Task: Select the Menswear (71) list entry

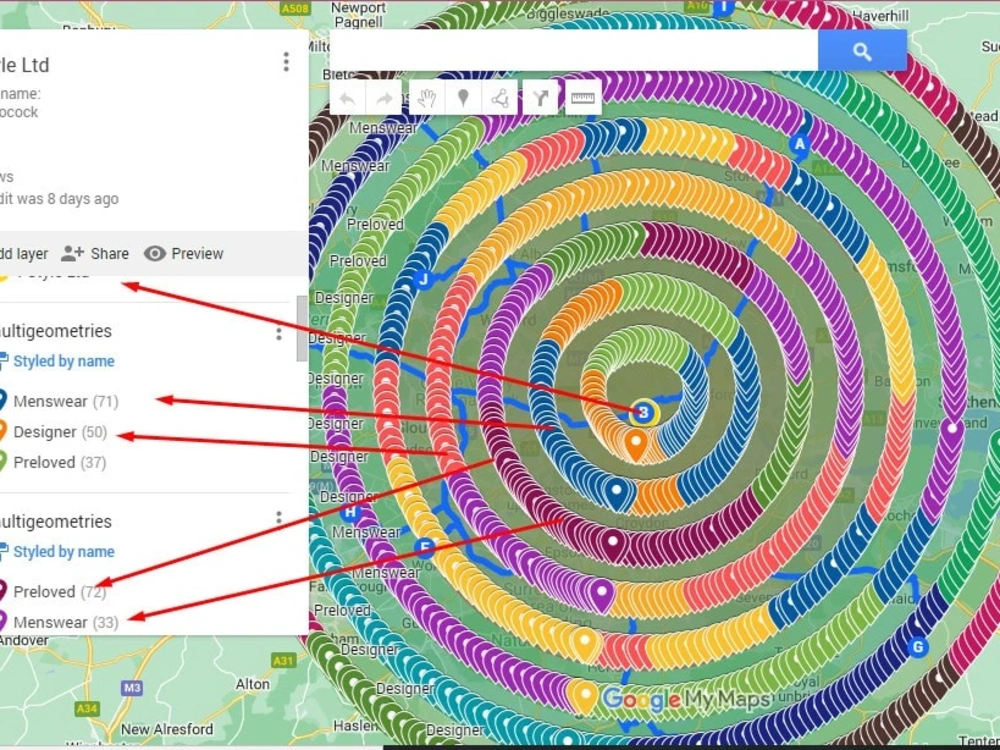Action: (x=60, y=401)
